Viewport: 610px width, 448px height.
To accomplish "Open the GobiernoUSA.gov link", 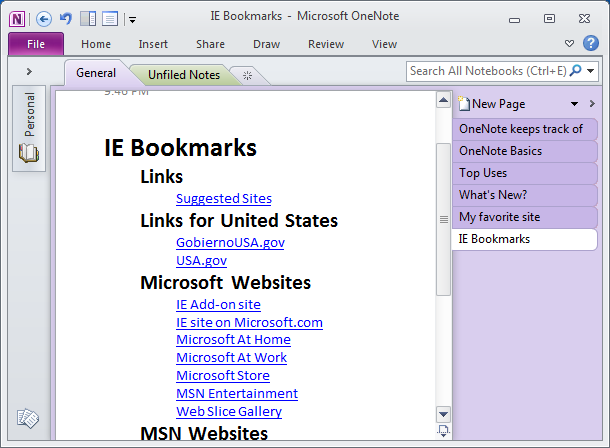I will point(230,243).
